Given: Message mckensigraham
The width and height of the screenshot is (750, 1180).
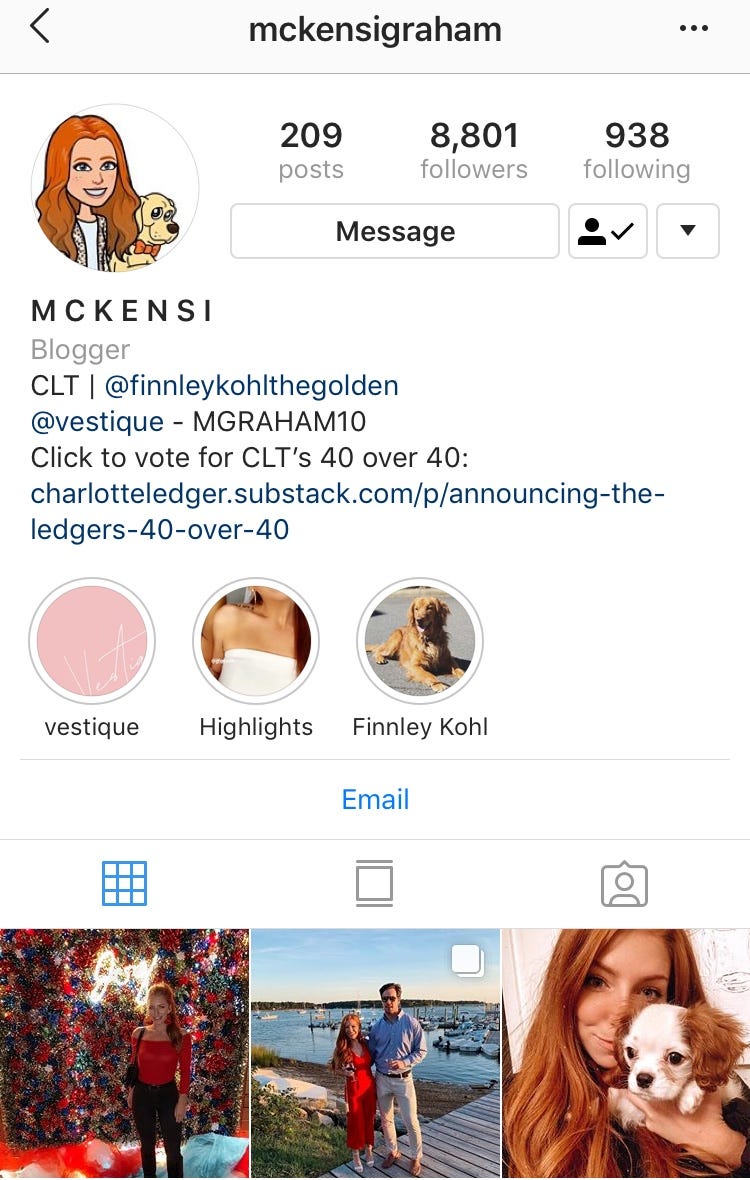Looking at the screenshot, I should 395,231.
